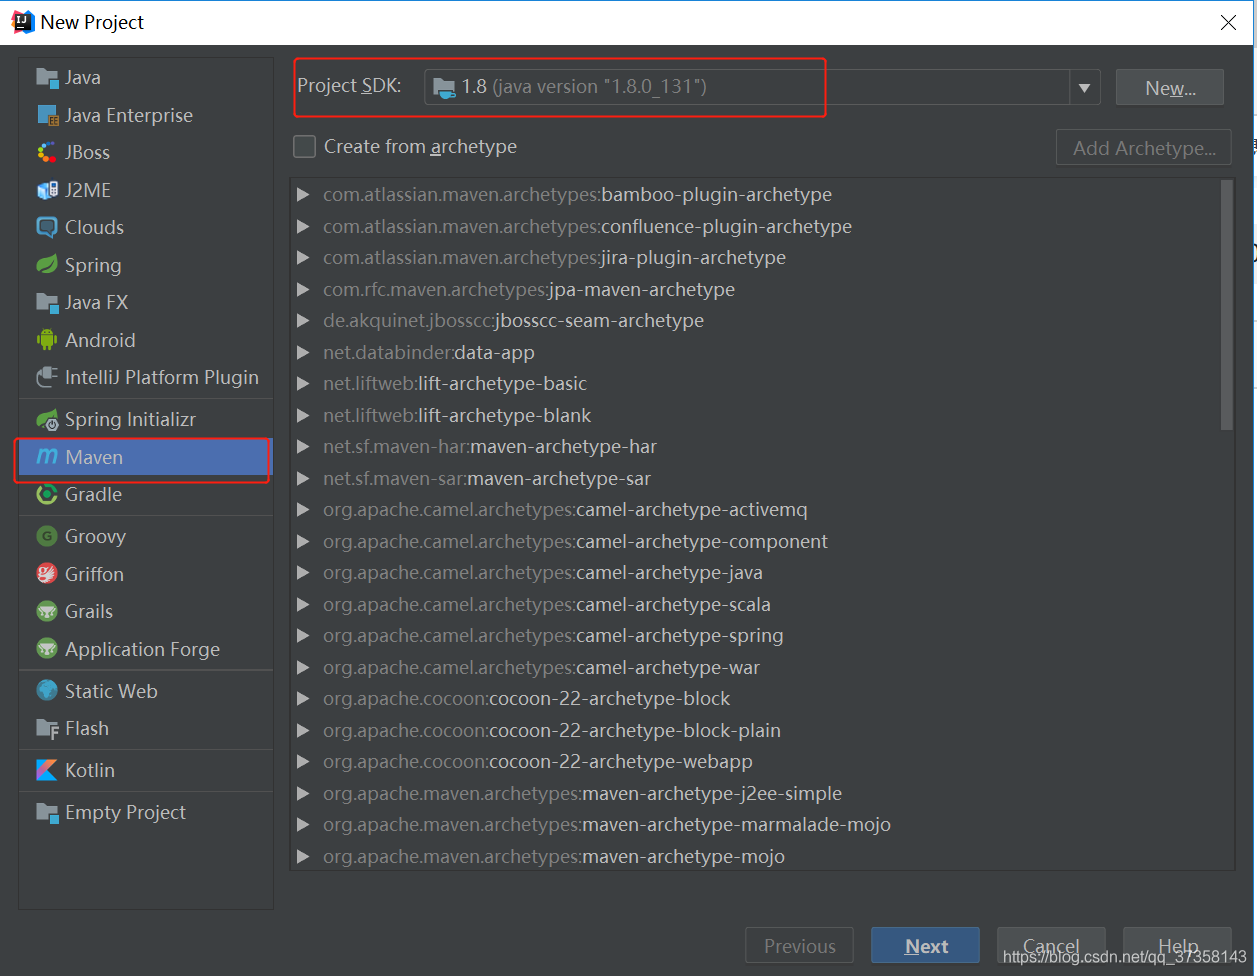
Task: Click the Empty Project folder icon
Action: pyautogui.click(x=47, y=812)
